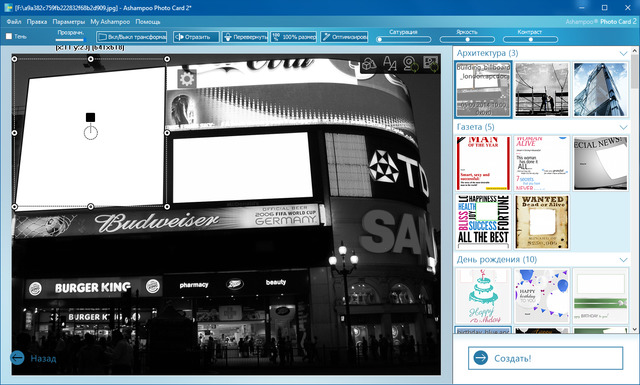Click the gear settings icon on the canvas
Screen dimensions: 640x385
tap(187, 79)
